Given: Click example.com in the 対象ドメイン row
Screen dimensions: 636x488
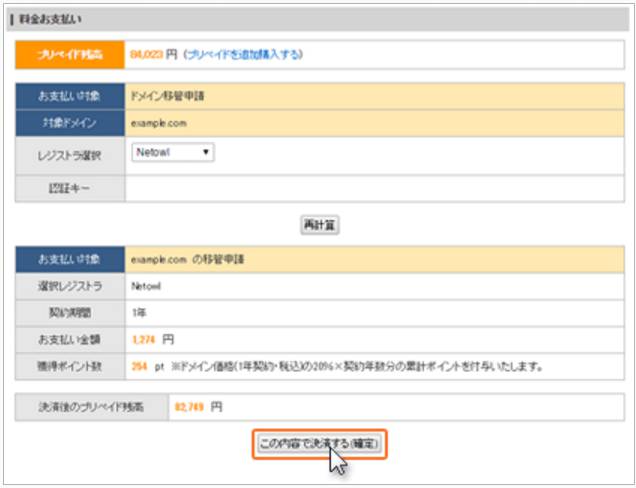Looking at the screenshot, I should 159,123.
